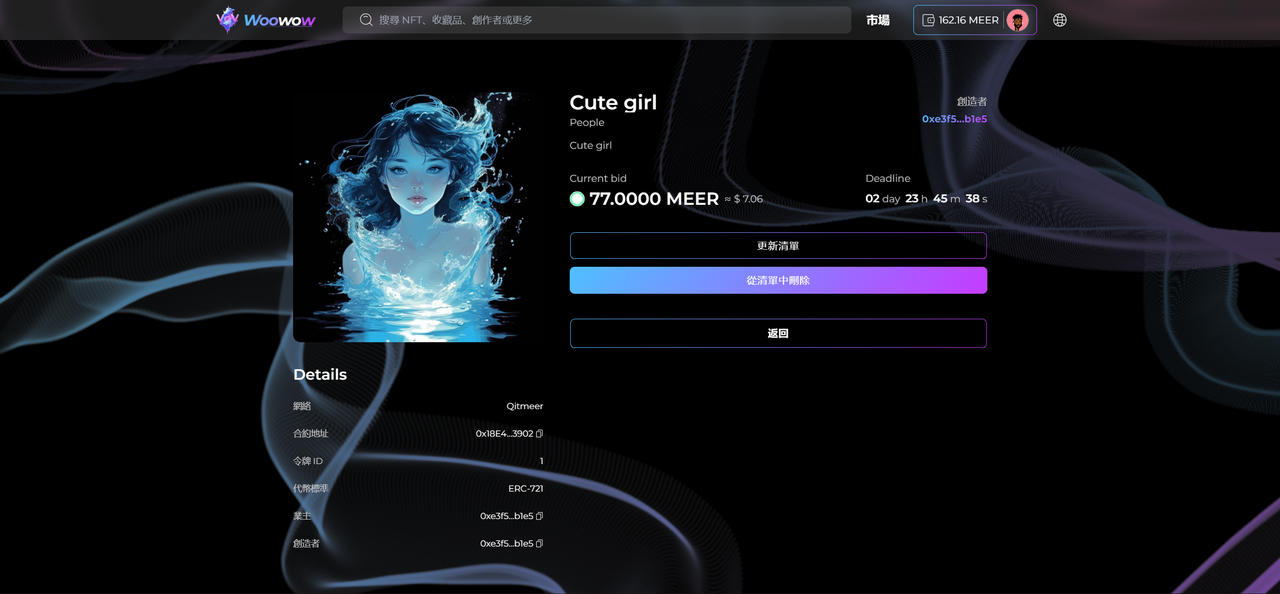The height and width of the screenshot is (594, 1280).
Task: Click the wallet icon beside 162.16 MEER
Action: 928,20
